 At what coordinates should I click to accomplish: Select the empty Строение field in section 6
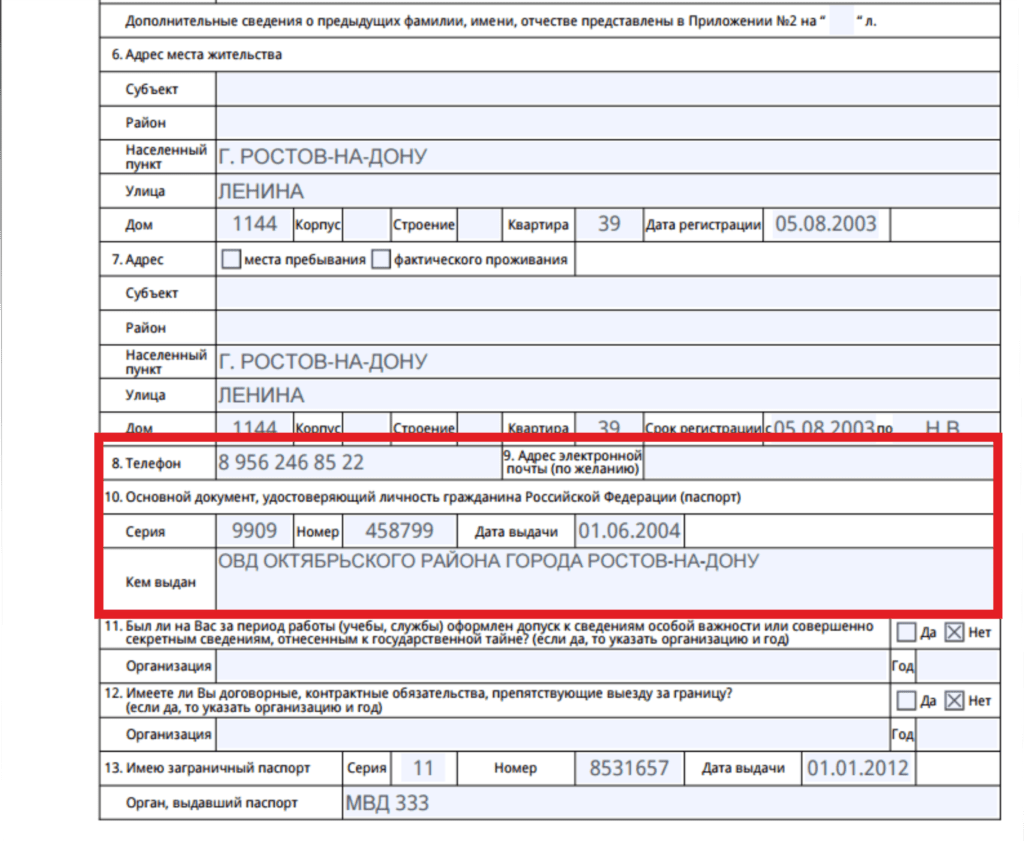[x=479, y=225]
